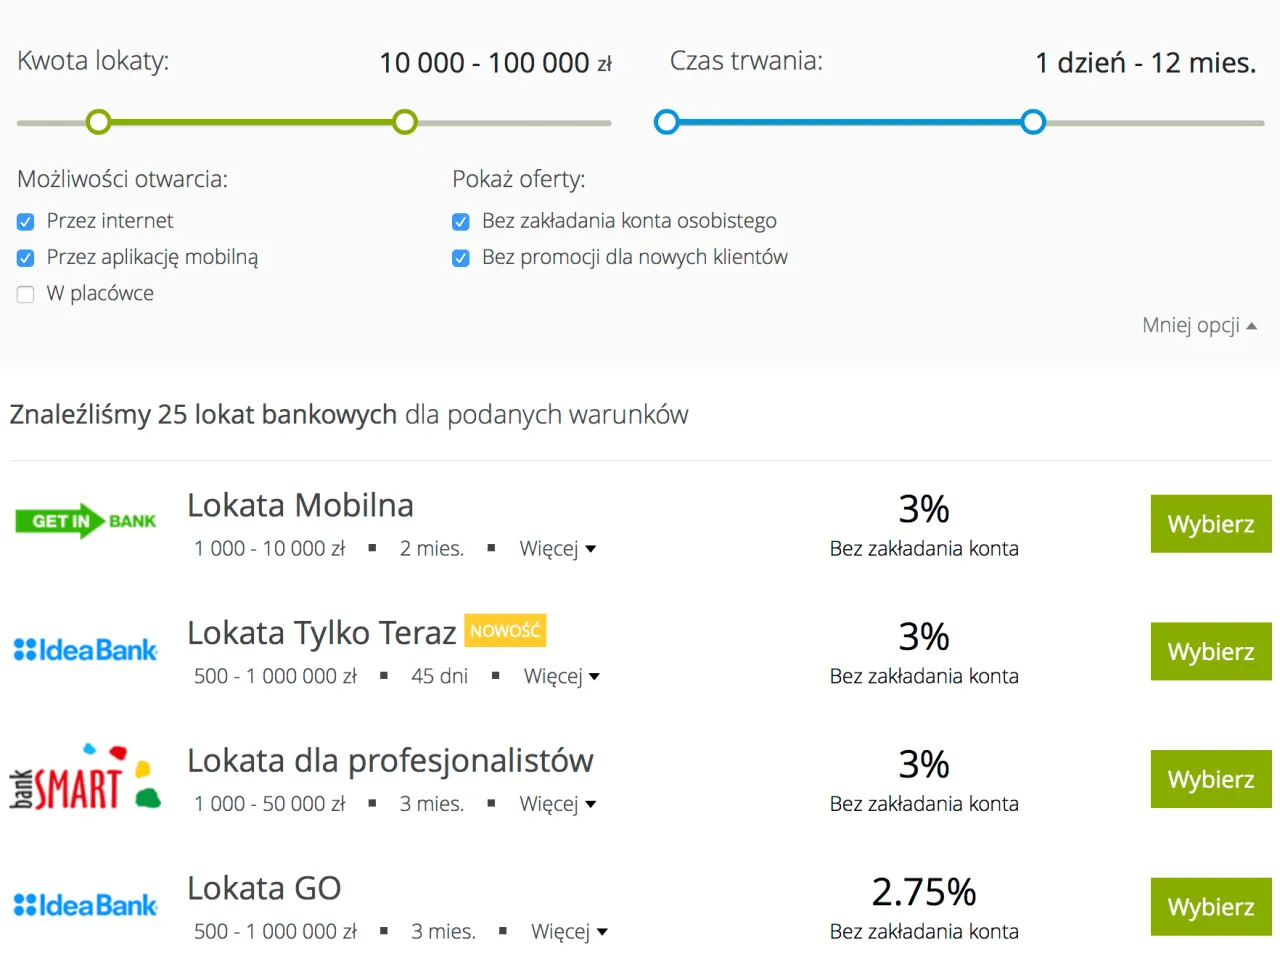Open Więcej dropdown for Lokata Tylko Teraz

click(561, 676)
